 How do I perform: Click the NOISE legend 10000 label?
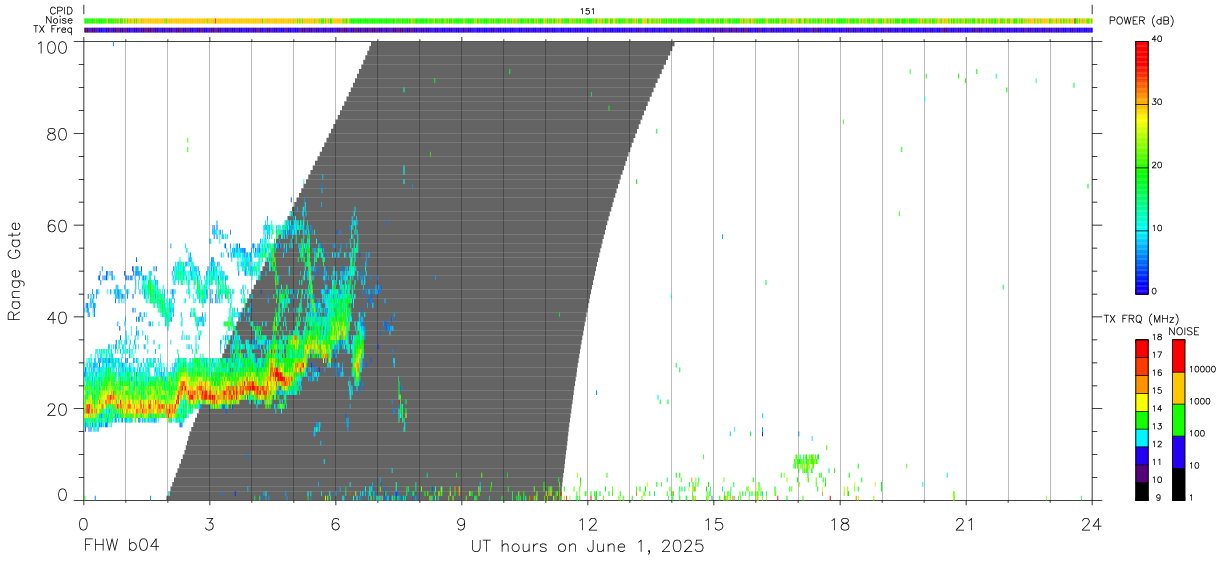click(x=1204, y=369)
